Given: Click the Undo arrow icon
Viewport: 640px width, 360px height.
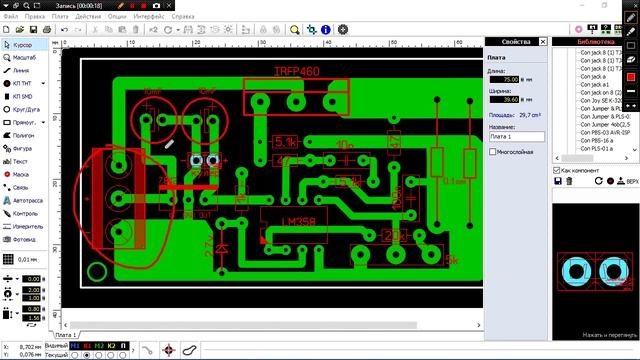Looking at the screenshot, I should pyautogui.click(x=64, y=30).
